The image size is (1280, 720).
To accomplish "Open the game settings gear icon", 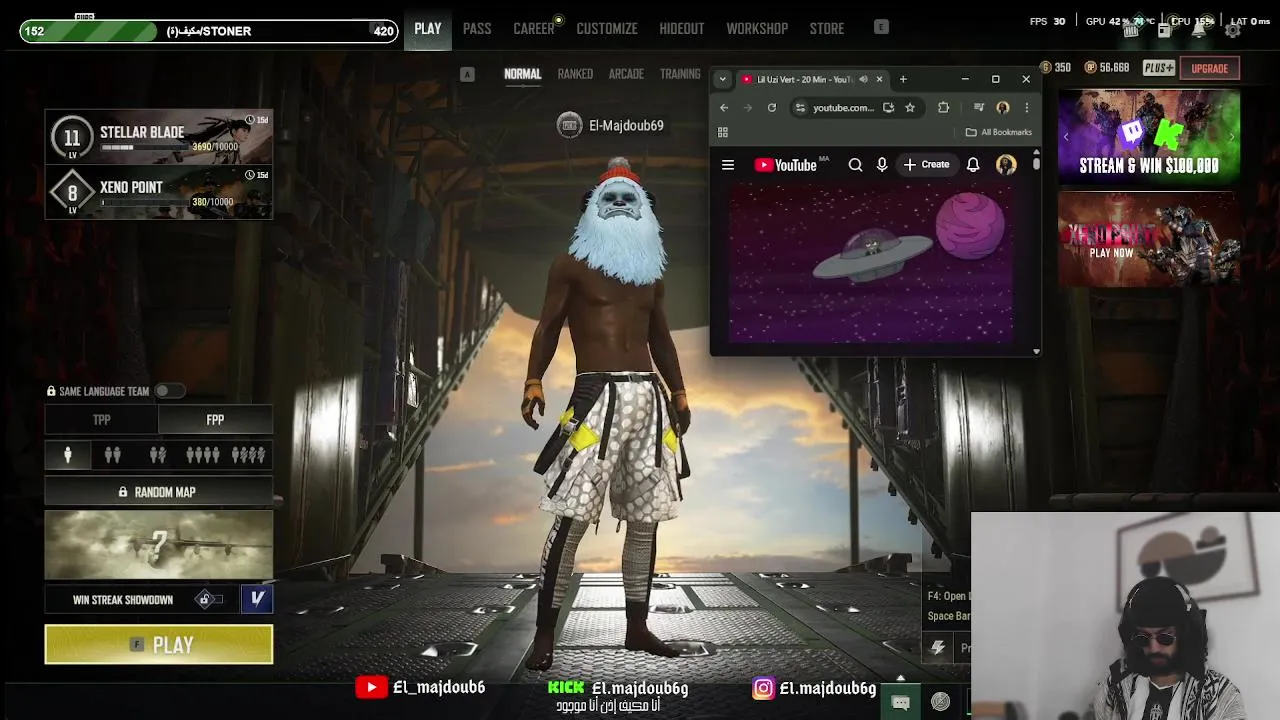I will tap(1233, 30).
